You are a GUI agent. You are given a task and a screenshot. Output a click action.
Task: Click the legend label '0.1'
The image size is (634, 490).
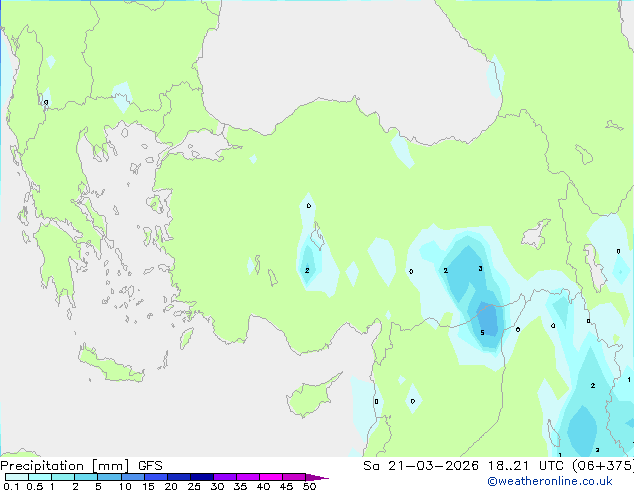(11, 486)
